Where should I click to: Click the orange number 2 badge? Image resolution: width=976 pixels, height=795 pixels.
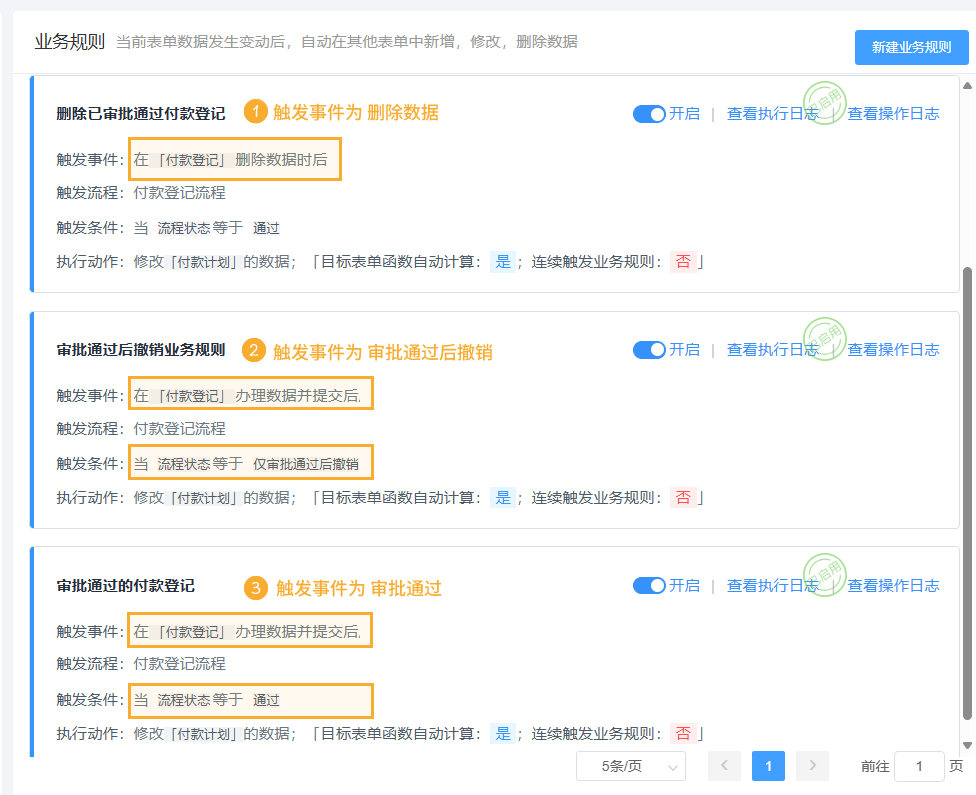tap(255, 351)
